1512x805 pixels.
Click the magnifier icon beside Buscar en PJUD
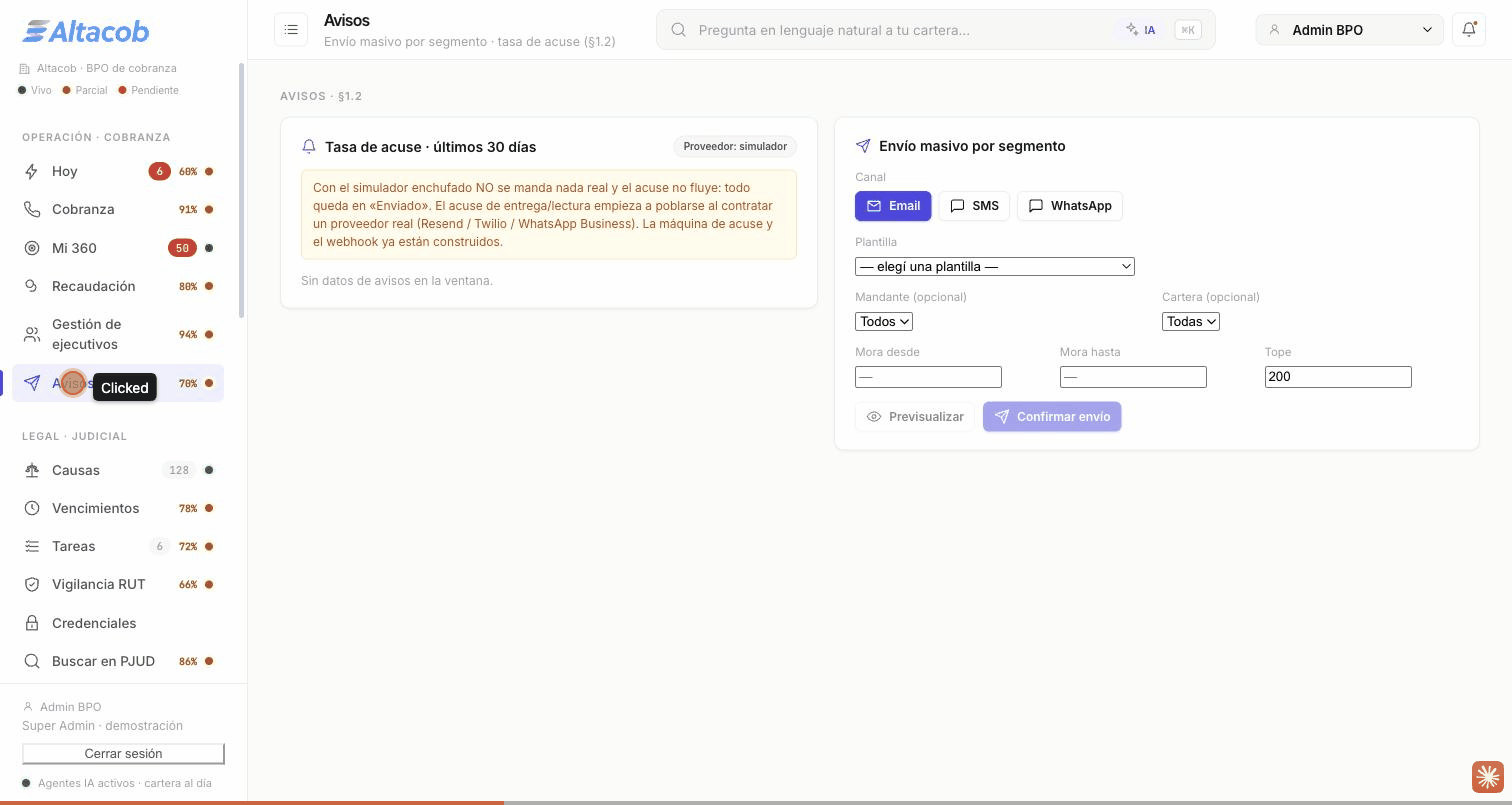[32, 661]
